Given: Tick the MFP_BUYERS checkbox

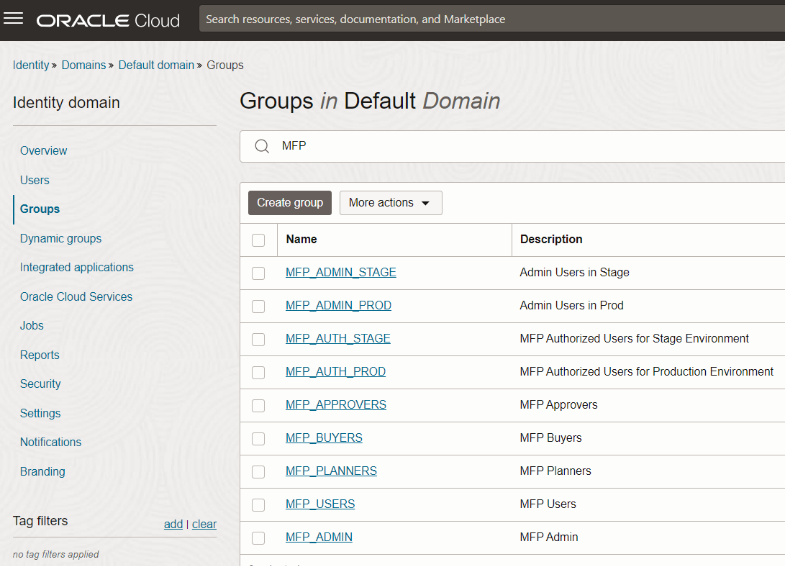Looking at the screenshot, I should point(258,439).
